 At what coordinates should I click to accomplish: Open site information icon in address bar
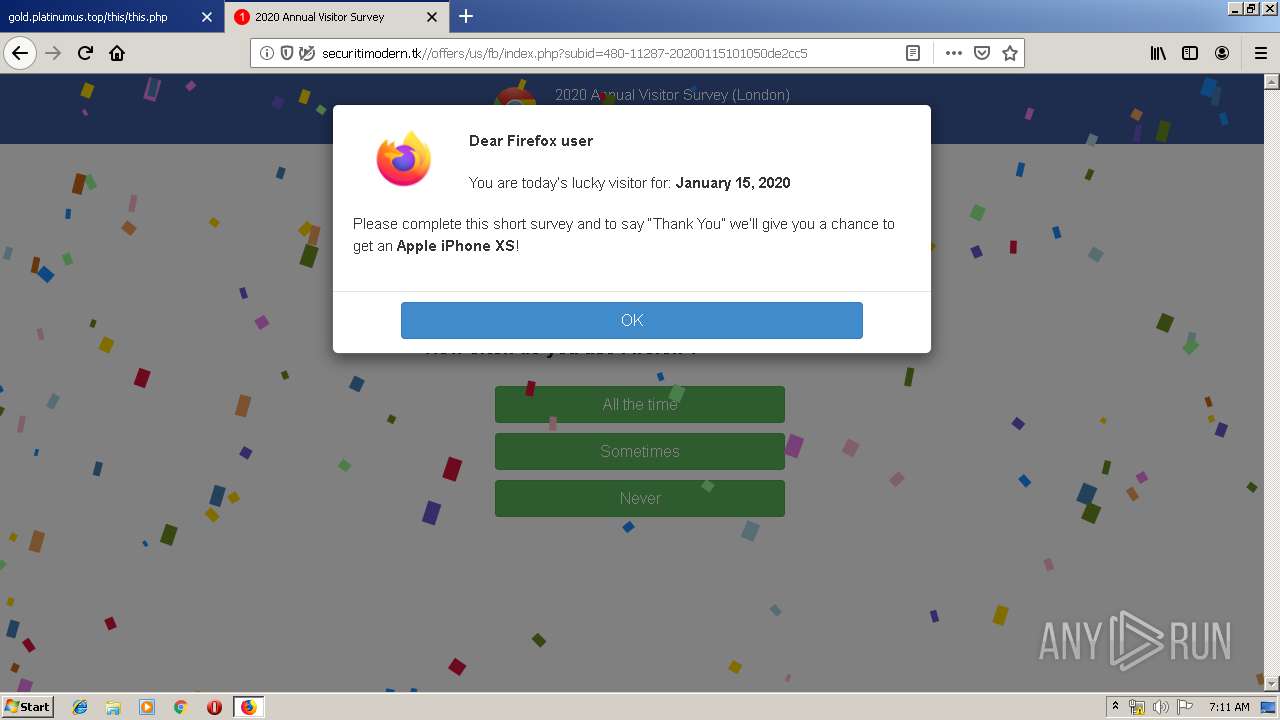pos(267,53)
